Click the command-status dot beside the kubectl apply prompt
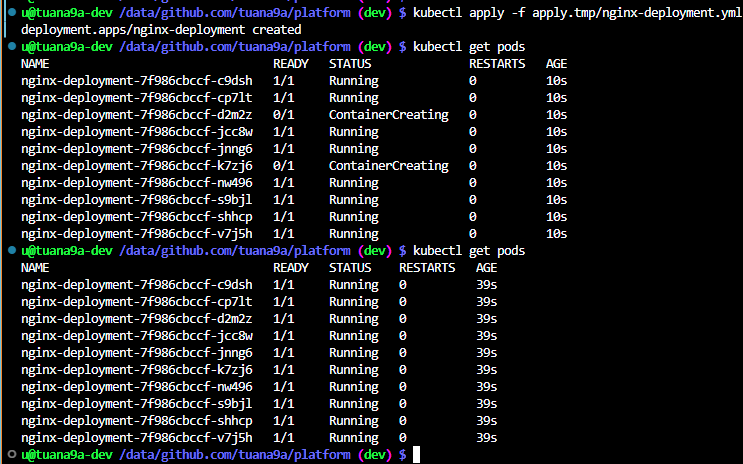 coord(12,12)
